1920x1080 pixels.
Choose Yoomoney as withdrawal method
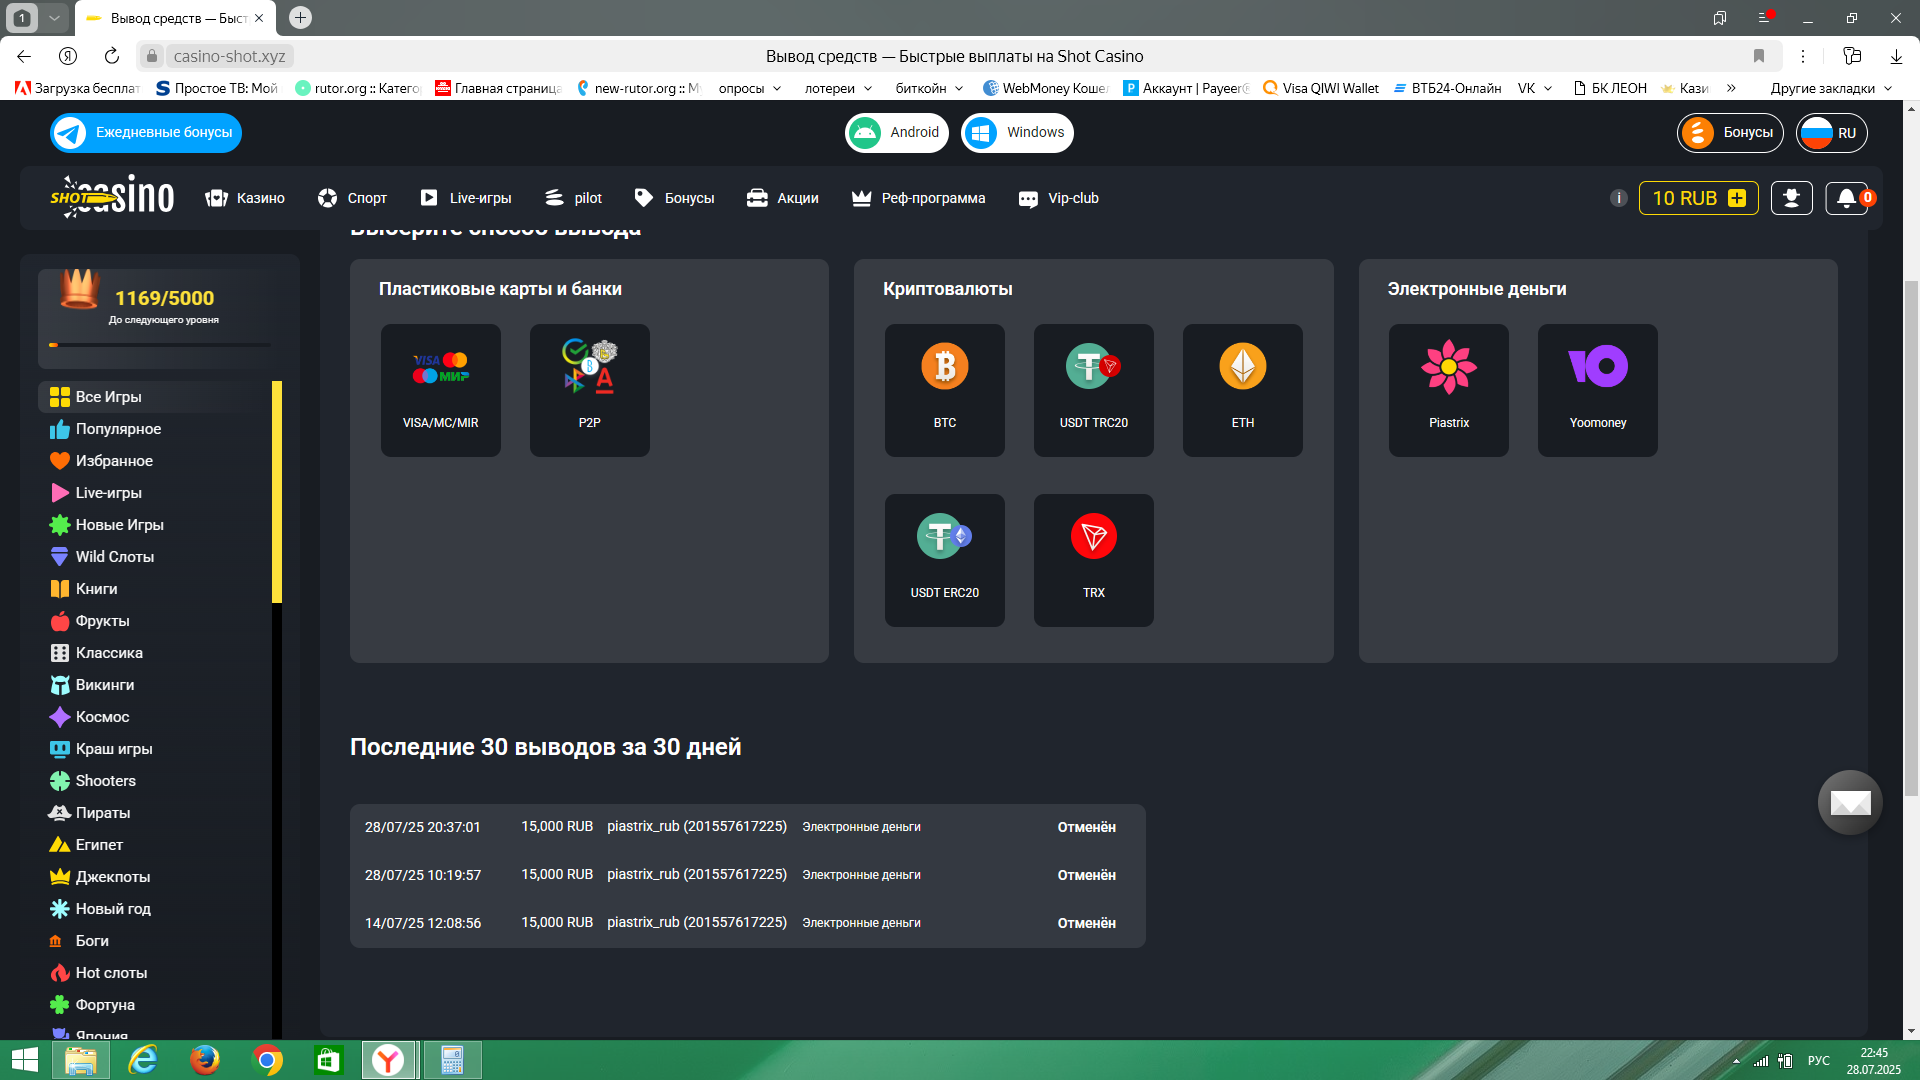click(1597, 390)
